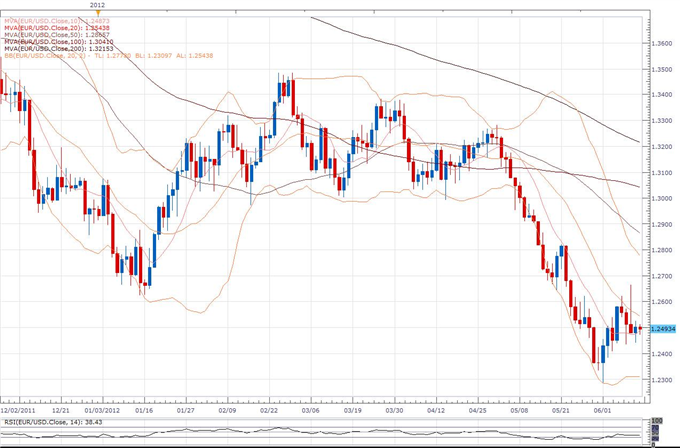The height and width of the screenshot is (448, 680).
Task: Click the RSI scale 100 label
Action: click(x=657, y=421)
